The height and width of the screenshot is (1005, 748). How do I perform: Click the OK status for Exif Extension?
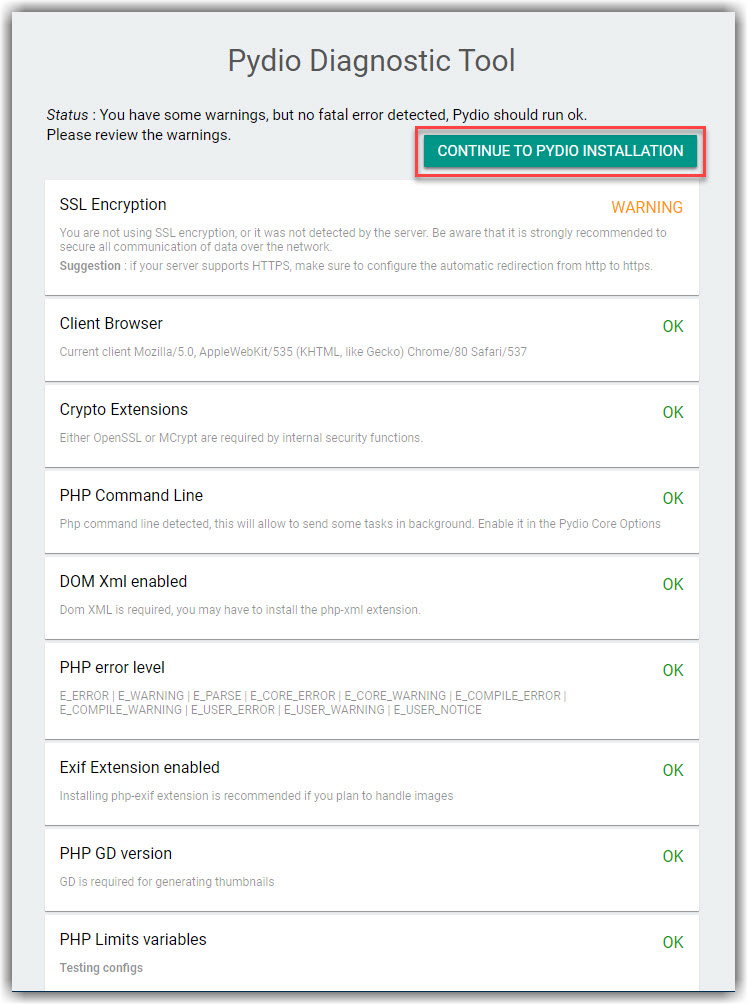673,770
